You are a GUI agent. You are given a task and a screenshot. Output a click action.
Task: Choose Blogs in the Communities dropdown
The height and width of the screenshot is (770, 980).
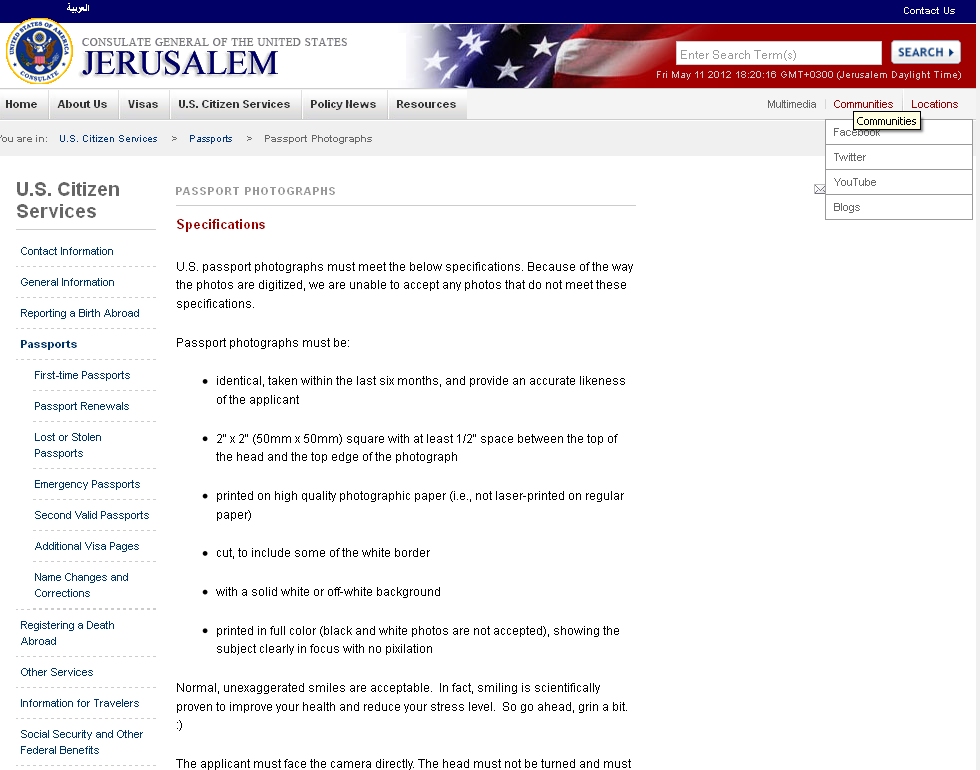point(847,207)
